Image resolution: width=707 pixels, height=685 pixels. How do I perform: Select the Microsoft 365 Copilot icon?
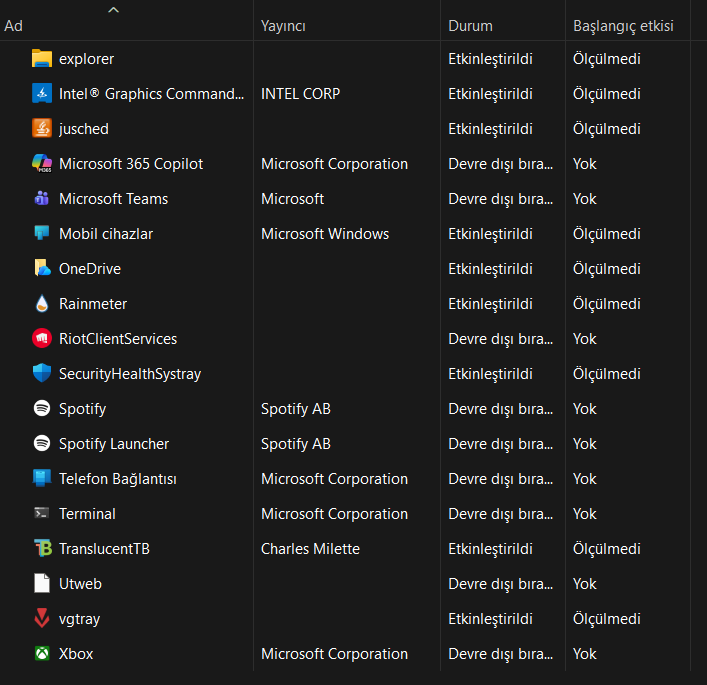coord(42,163)
